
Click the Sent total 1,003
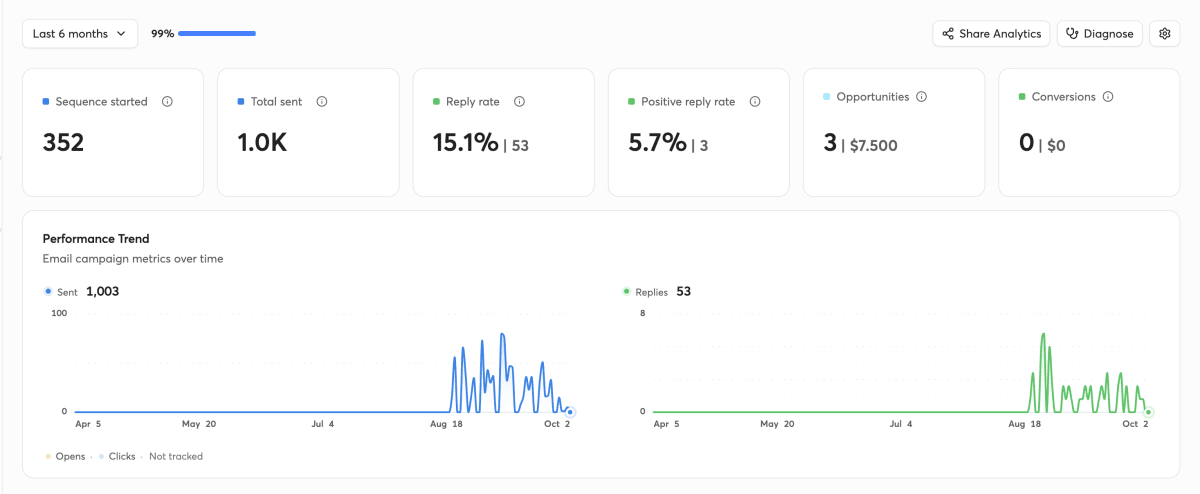[103, 291]
